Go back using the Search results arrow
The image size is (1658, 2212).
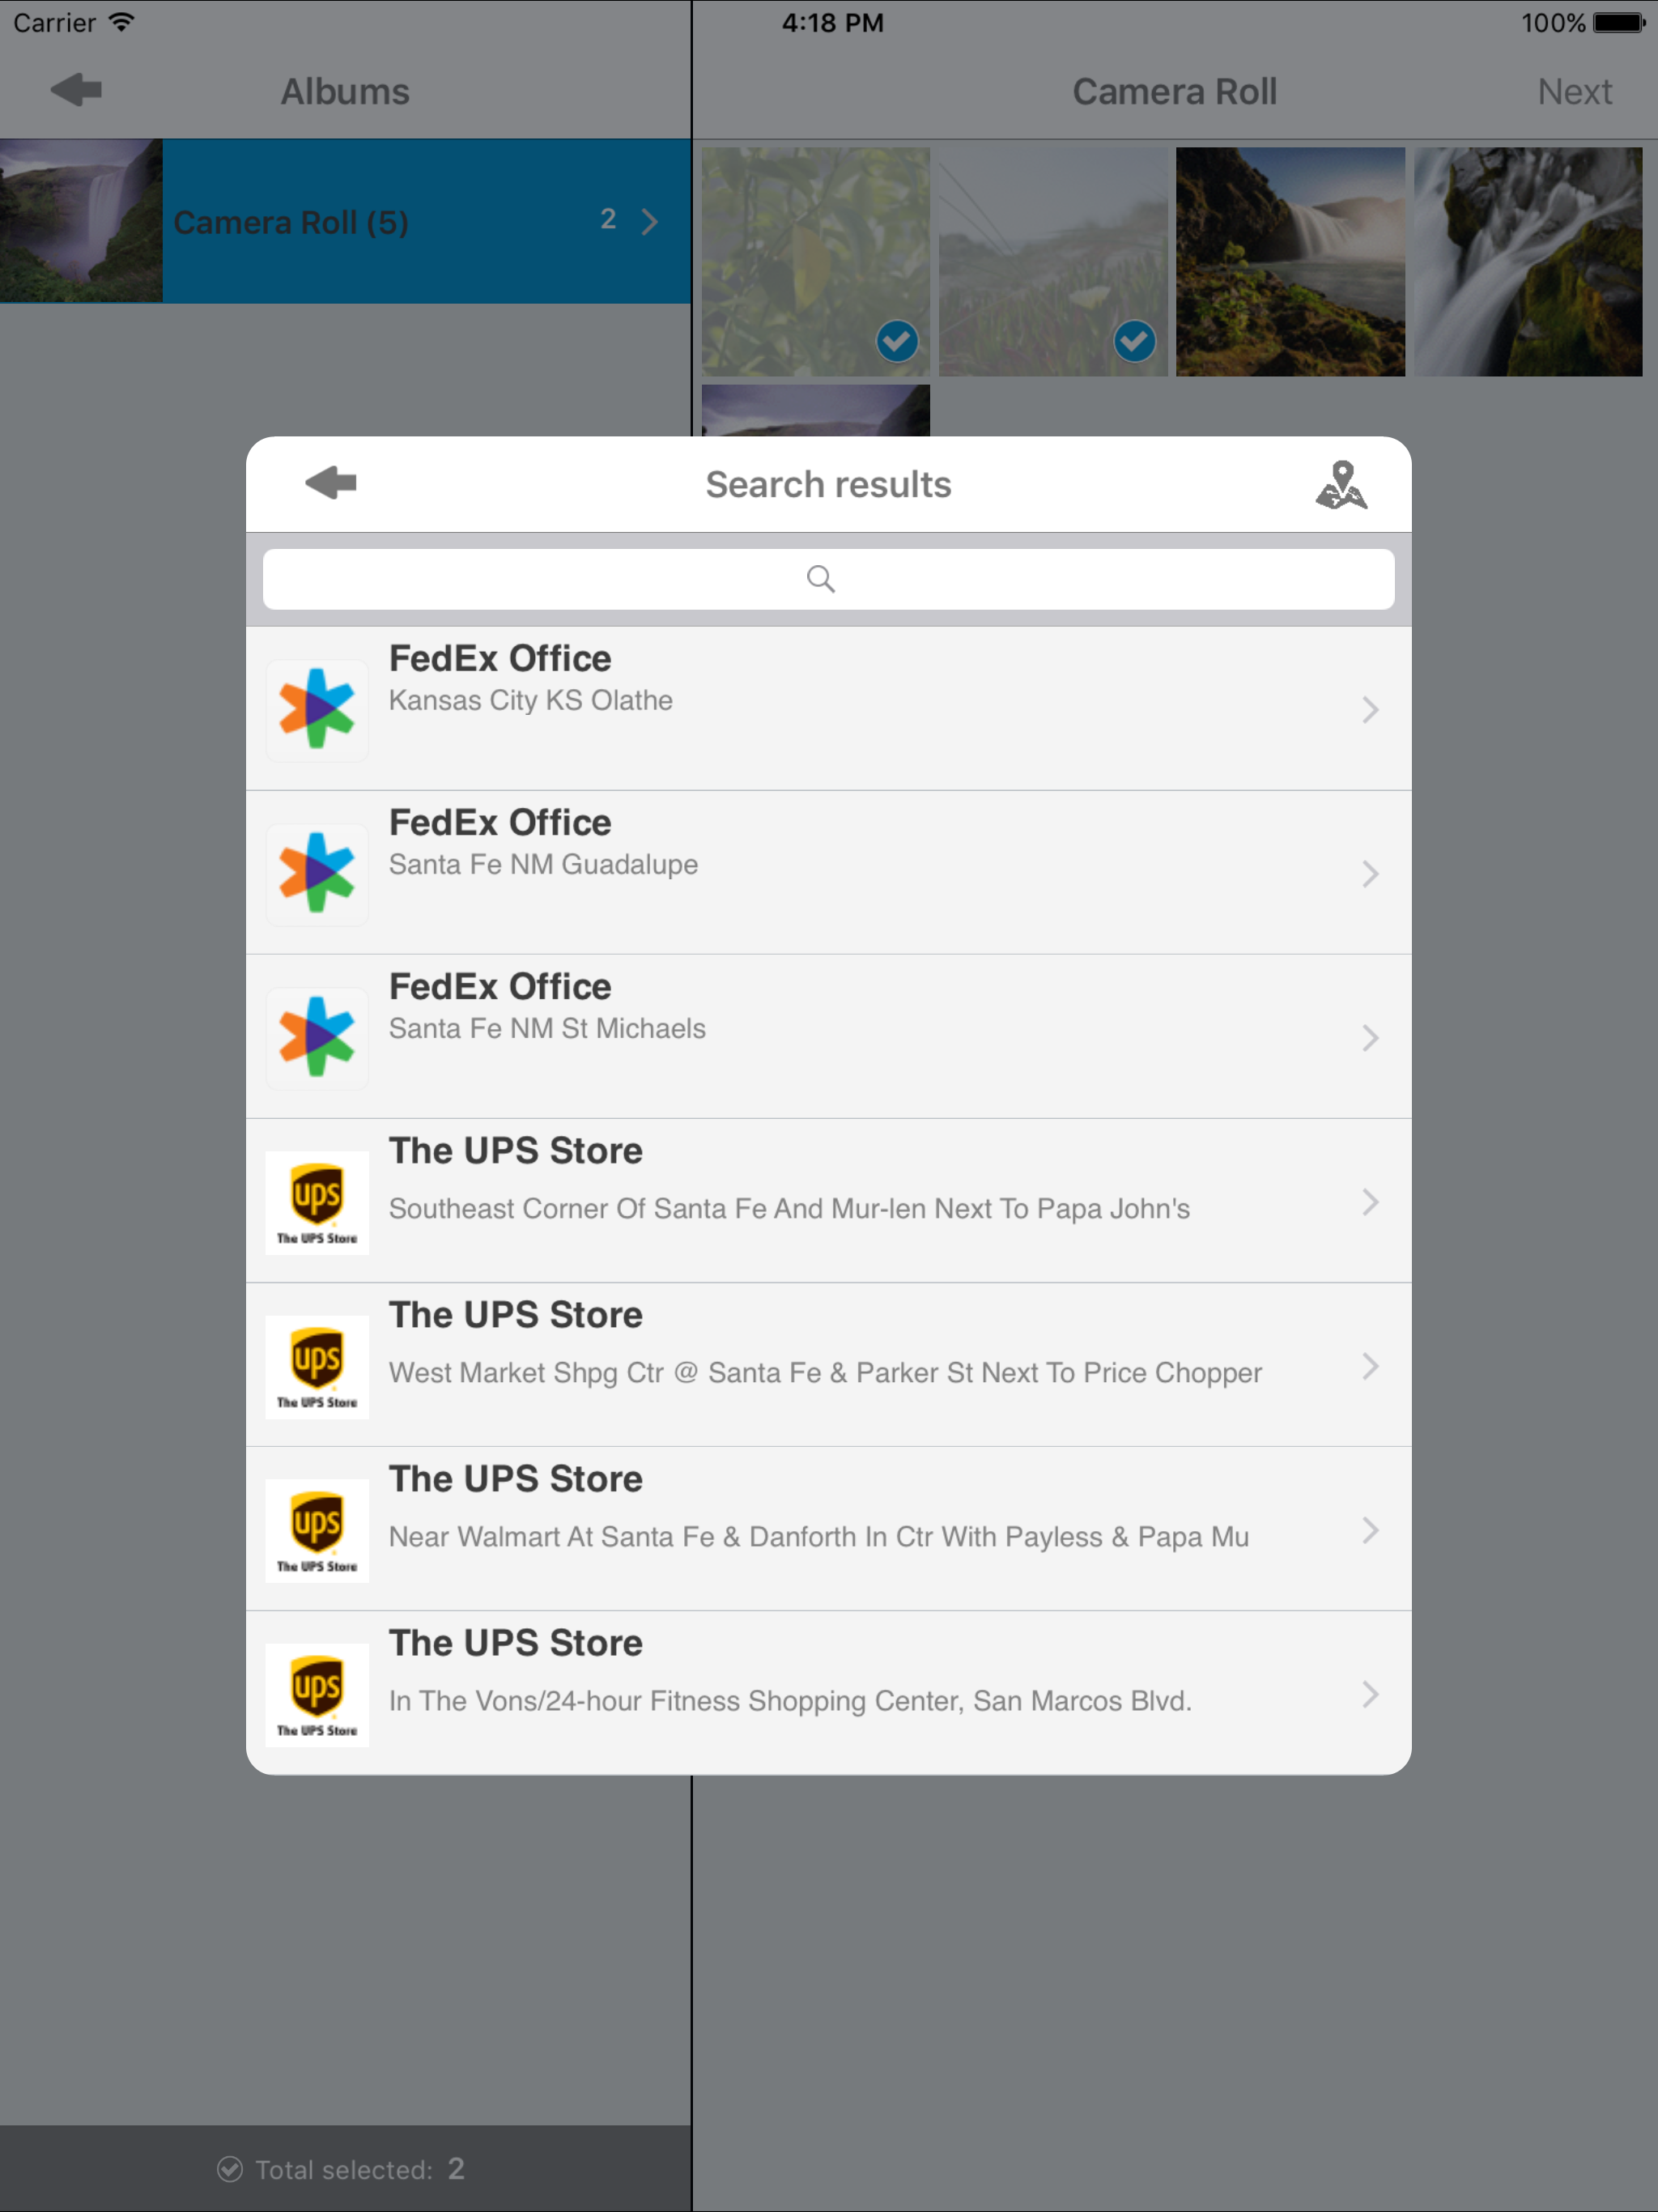[x=331, y=483]
